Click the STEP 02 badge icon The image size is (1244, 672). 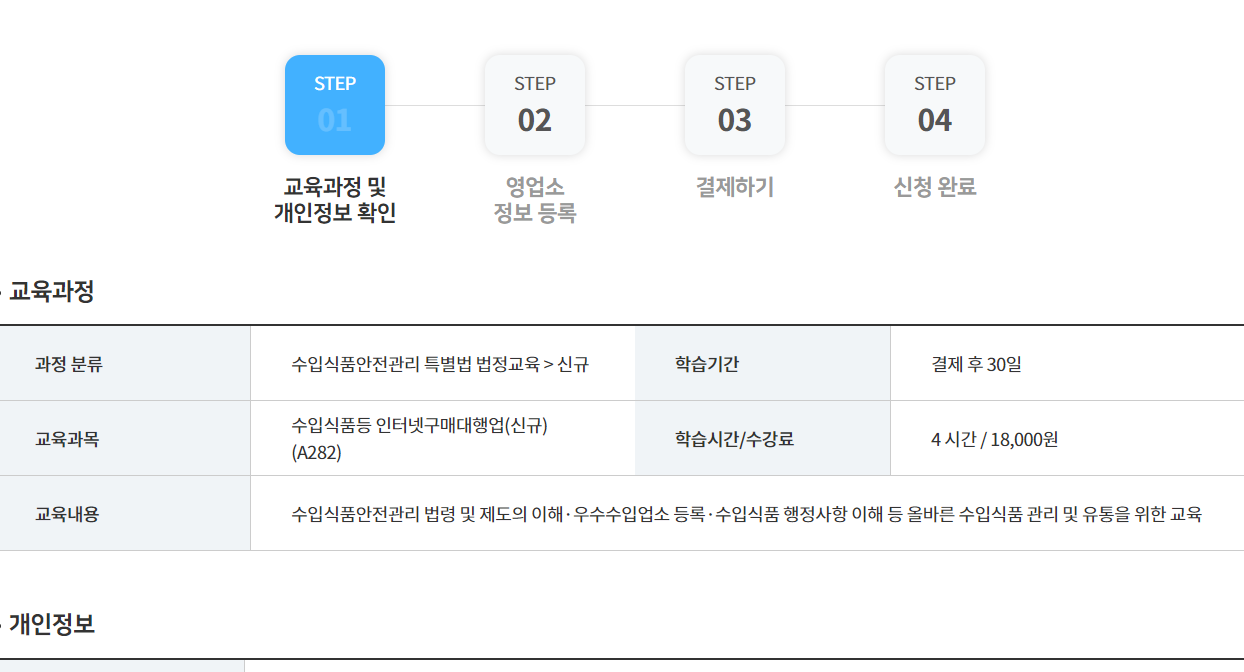tap(534, 104)
